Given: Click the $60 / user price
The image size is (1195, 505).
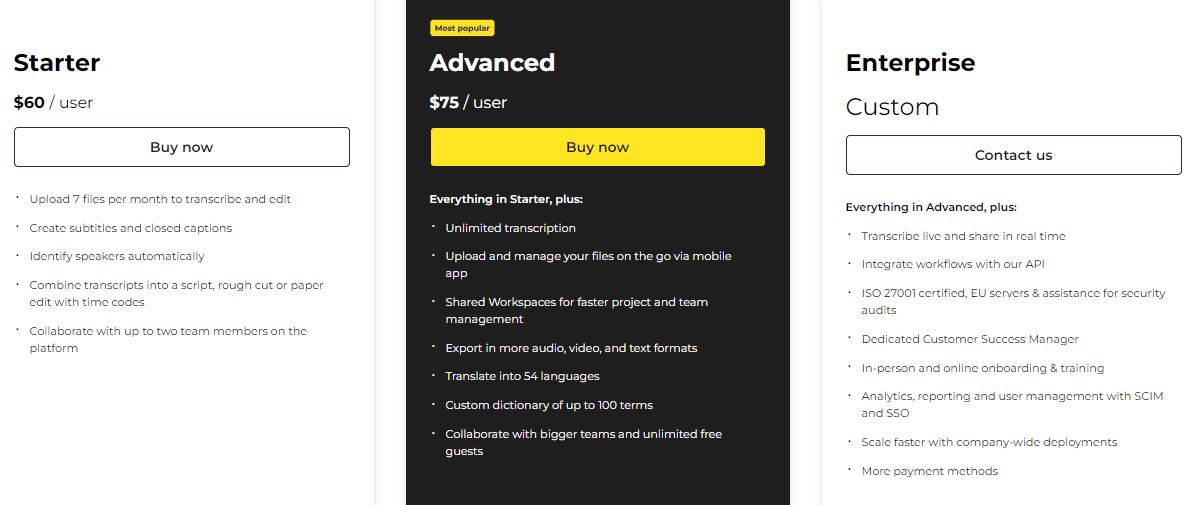Looking at the screenshot, I should coord(53,102).
